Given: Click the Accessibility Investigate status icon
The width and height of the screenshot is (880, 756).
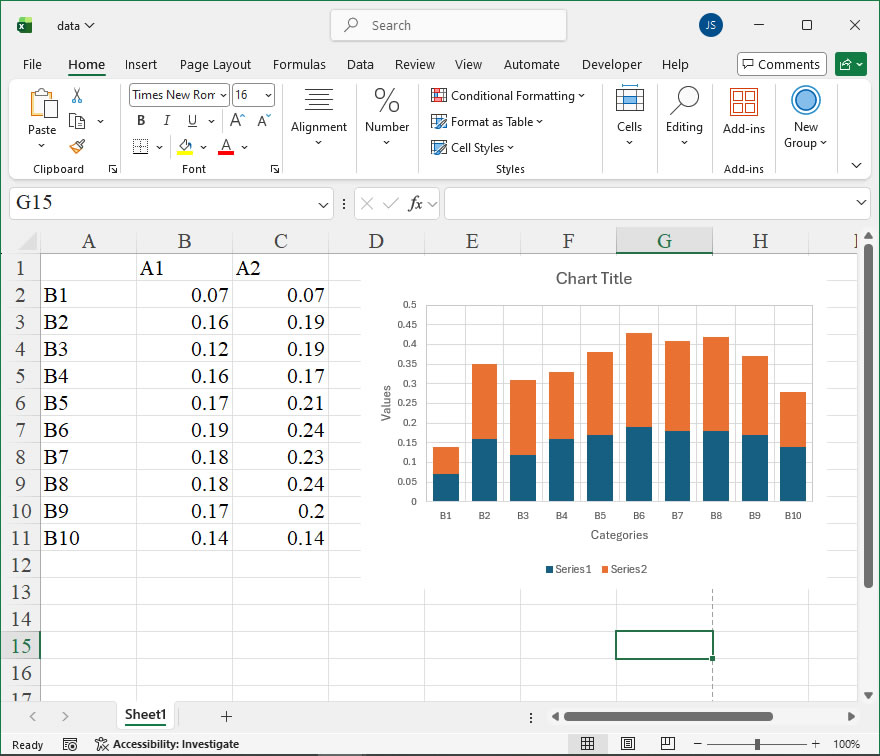Looking at the screenshot, I should tap(102, 744).
